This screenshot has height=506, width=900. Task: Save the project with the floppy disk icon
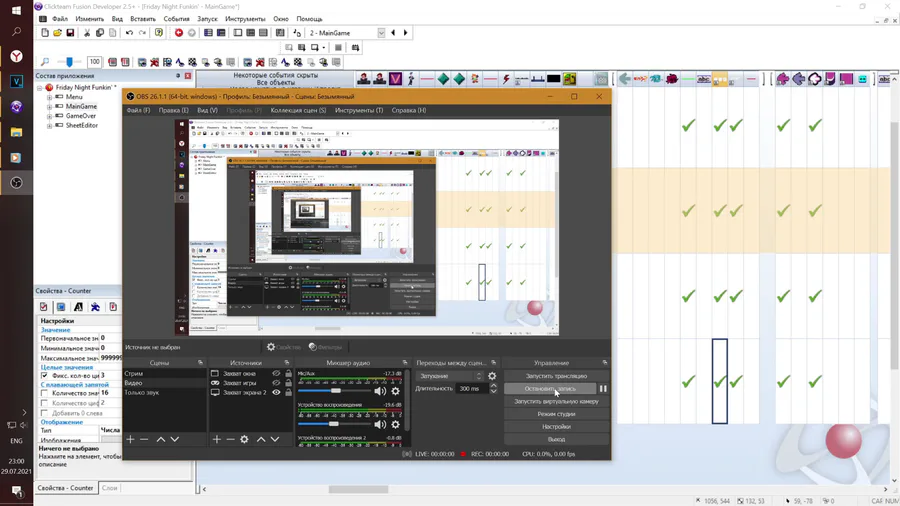(x=70, y=33)
